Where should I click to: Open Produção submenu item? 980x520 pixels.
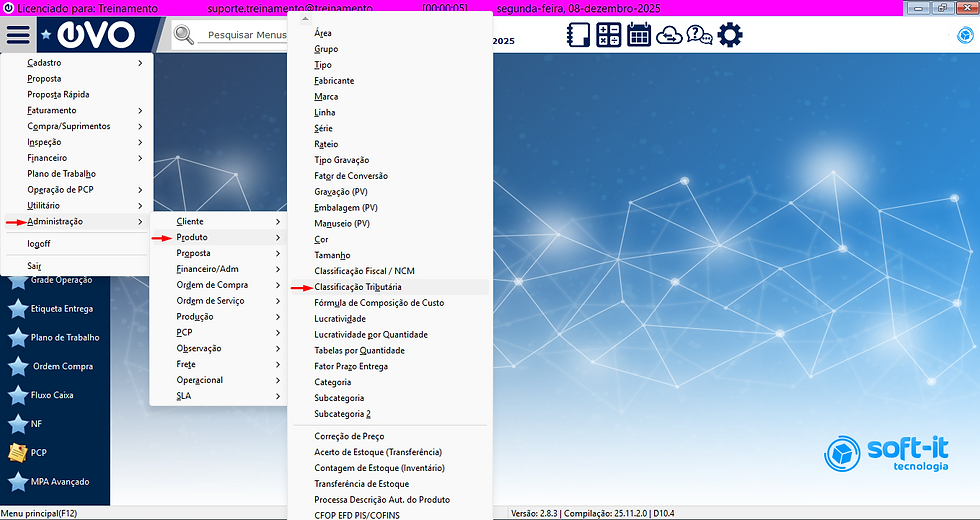point(219,317)
